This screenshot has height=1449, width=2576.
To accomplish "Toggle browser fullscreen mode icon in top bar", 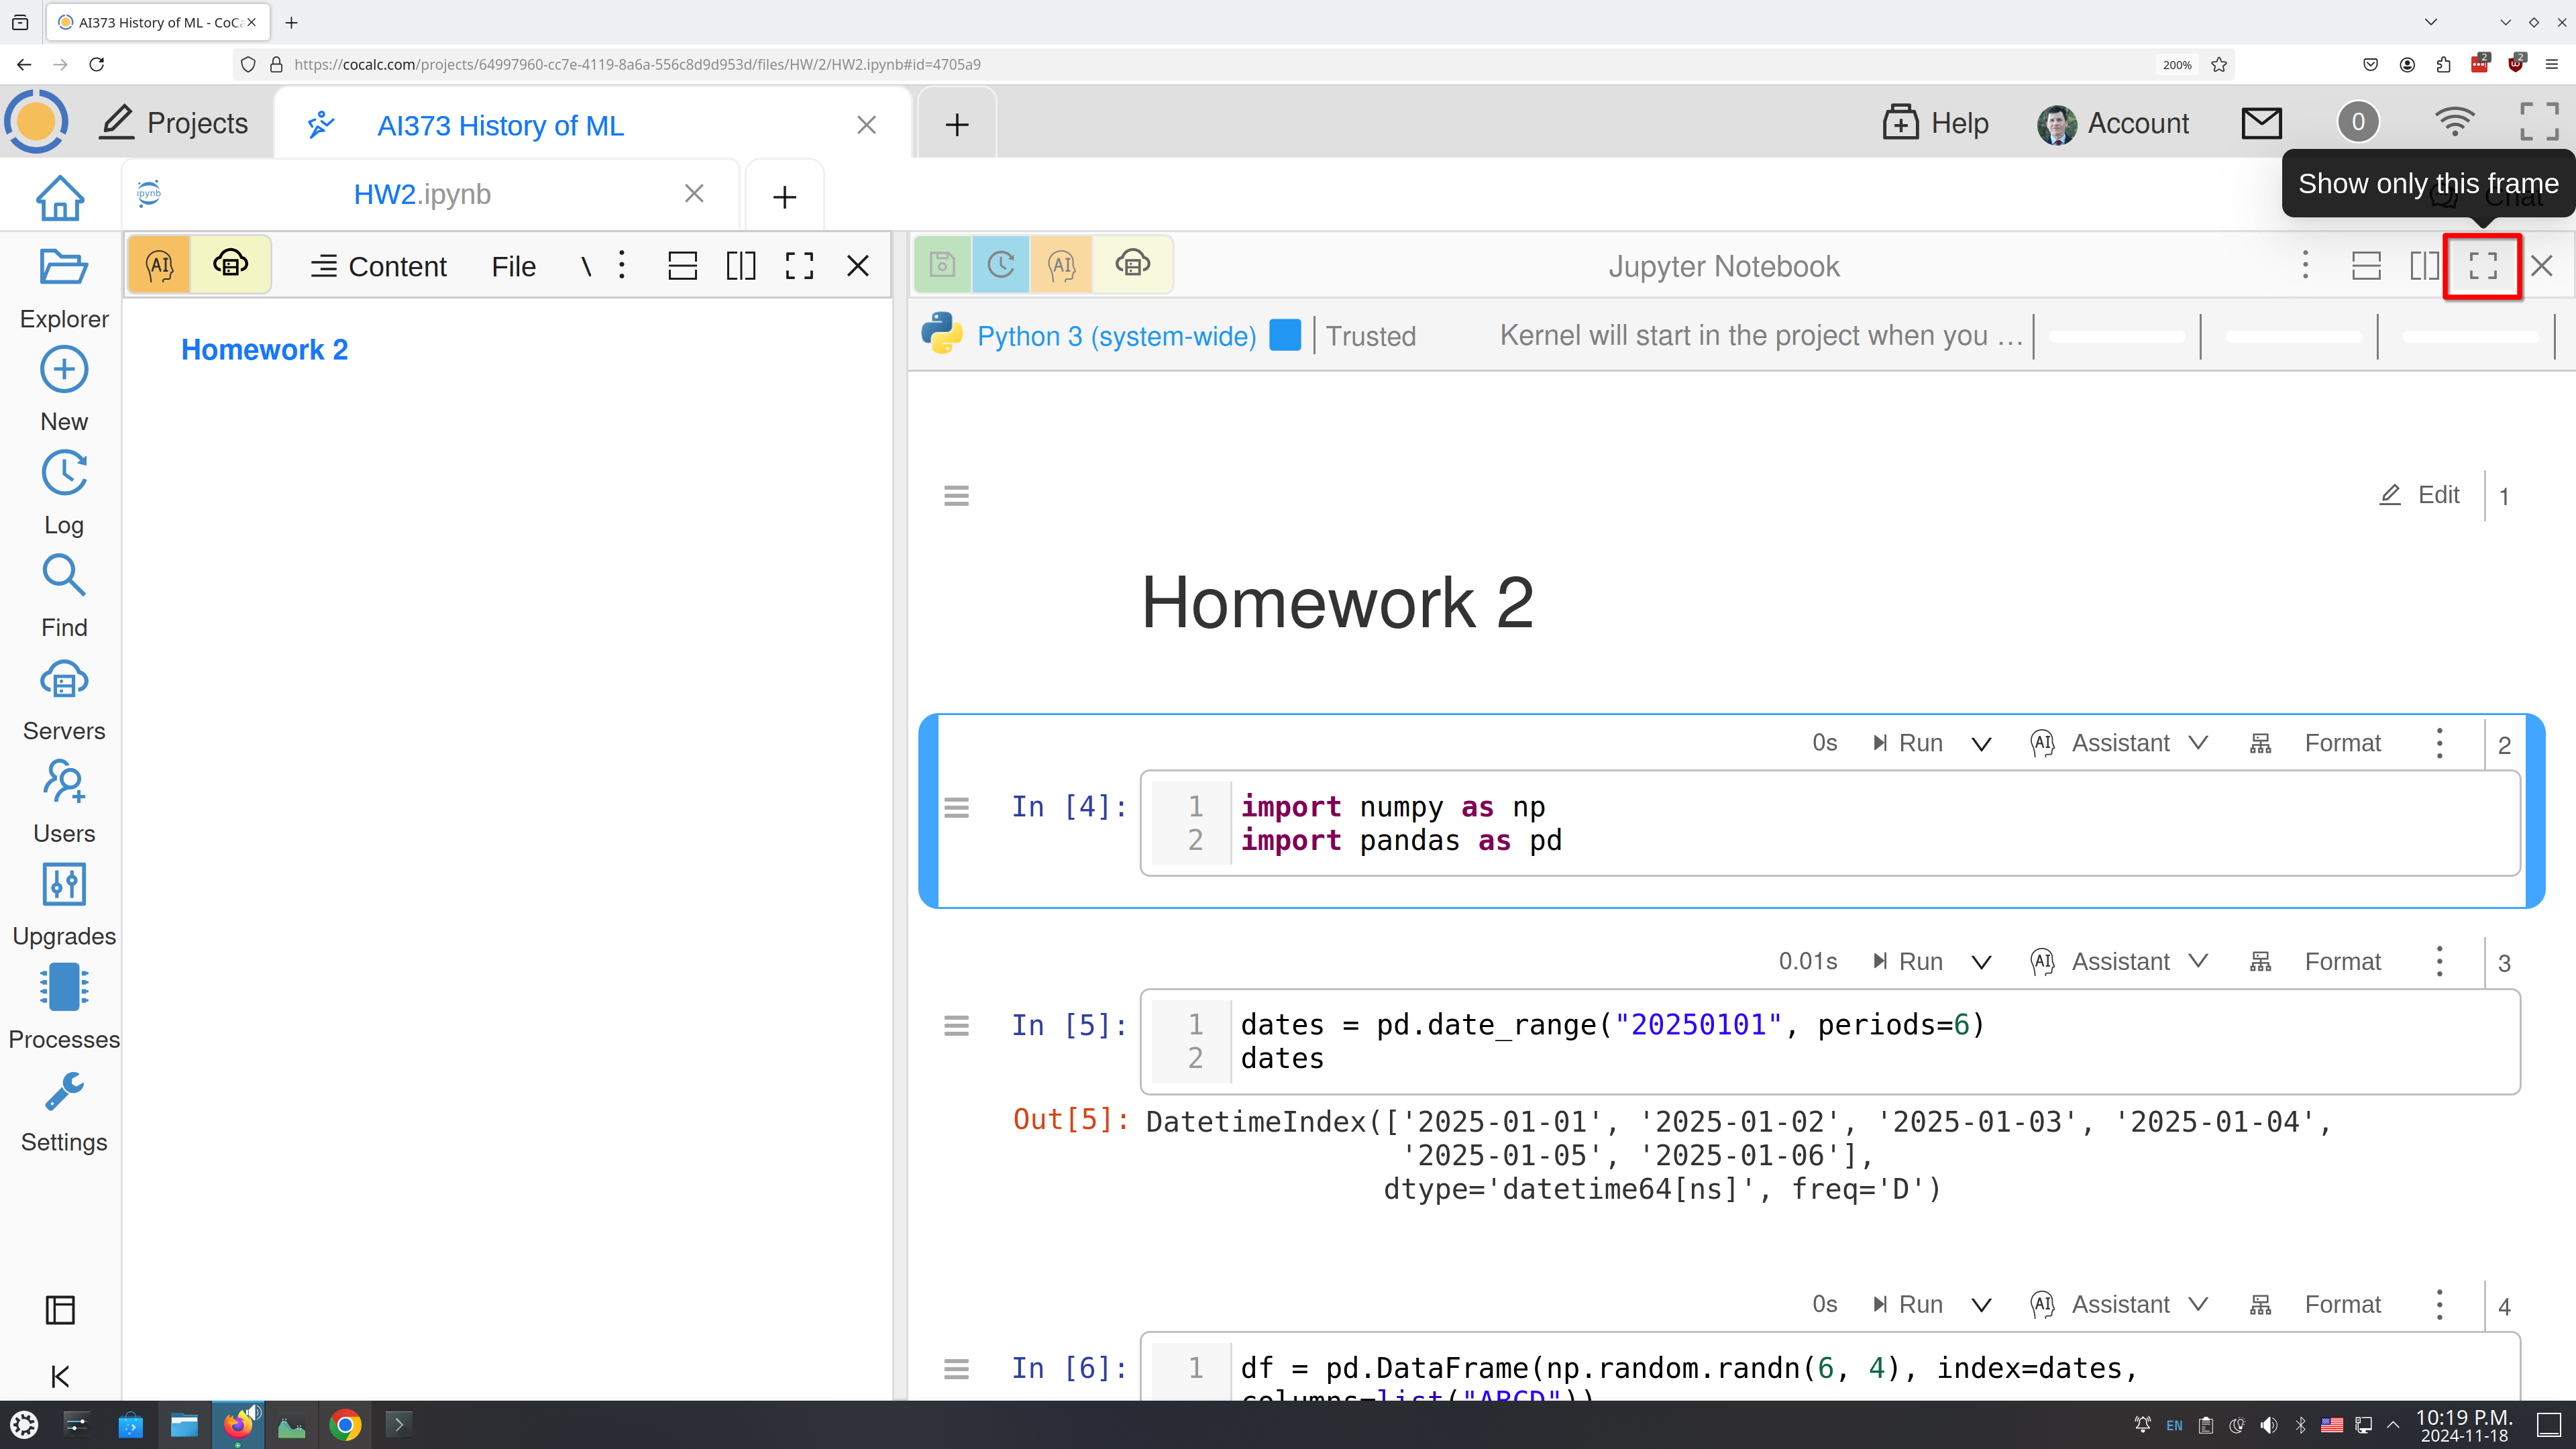I will [2538, 123].
